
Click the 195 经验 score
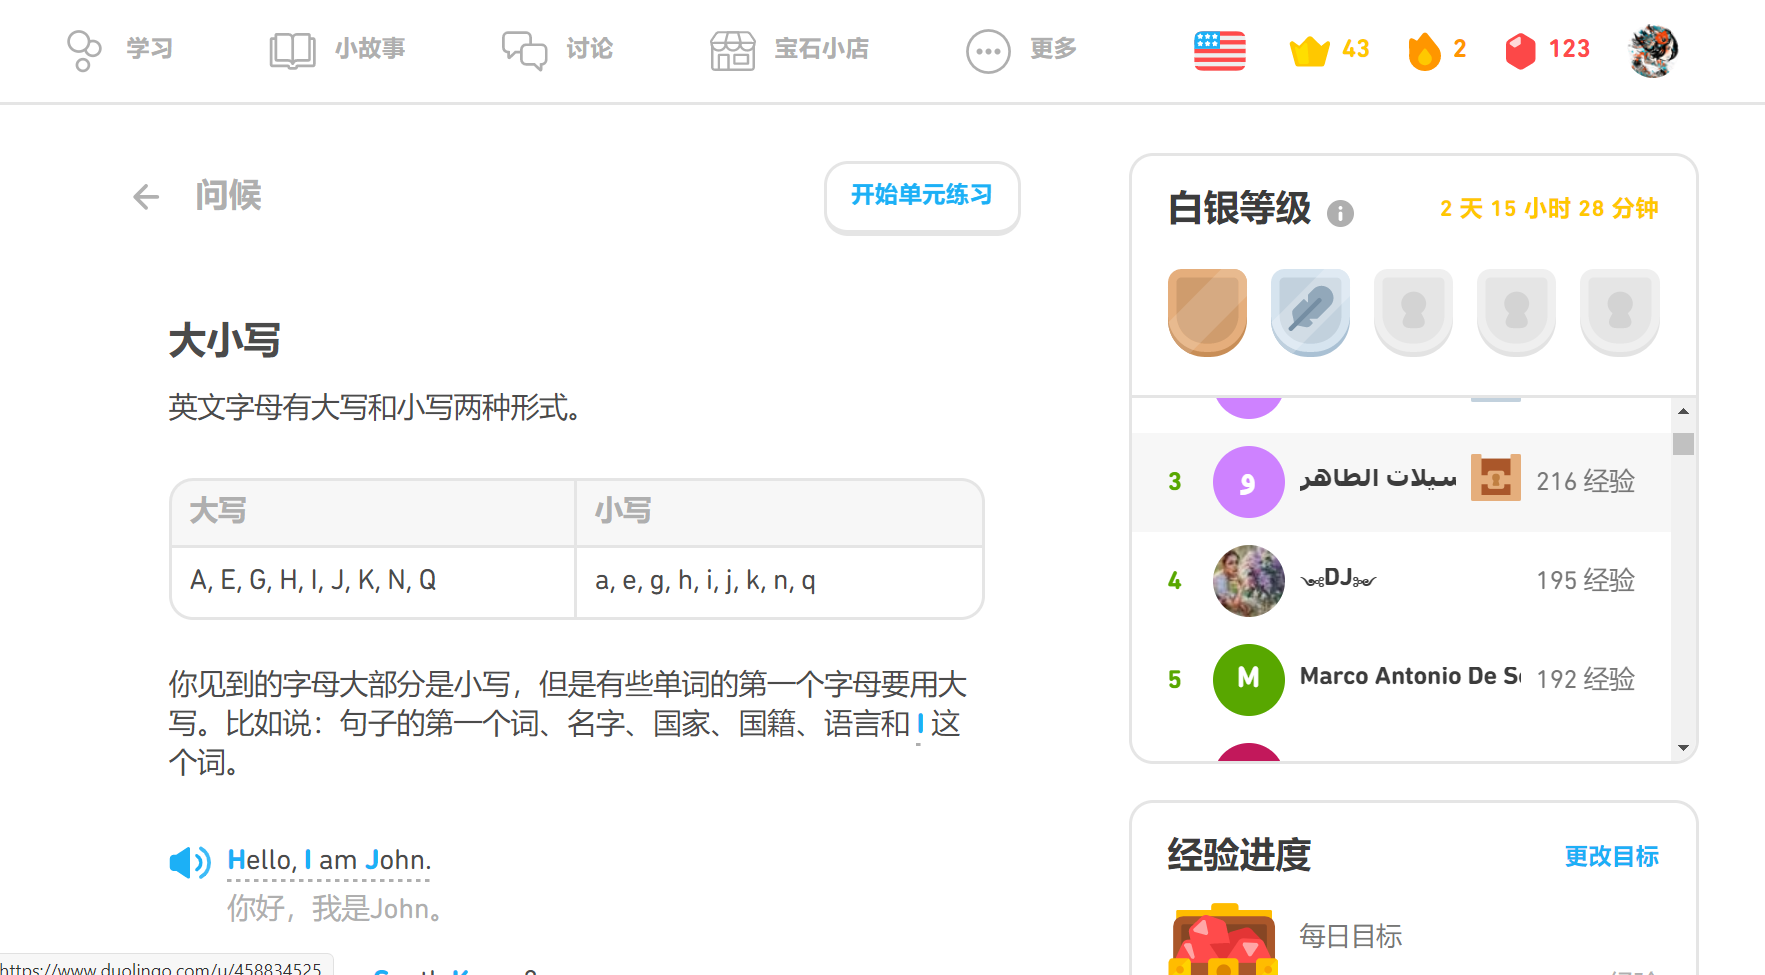point(1585,581)
